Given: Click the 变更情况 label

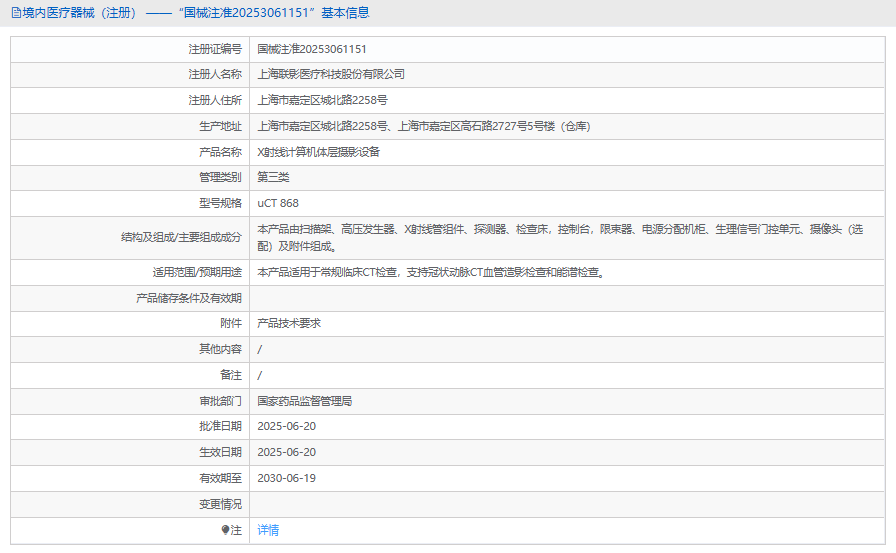Looking at the screenshot, I should (x=221, y=504).
